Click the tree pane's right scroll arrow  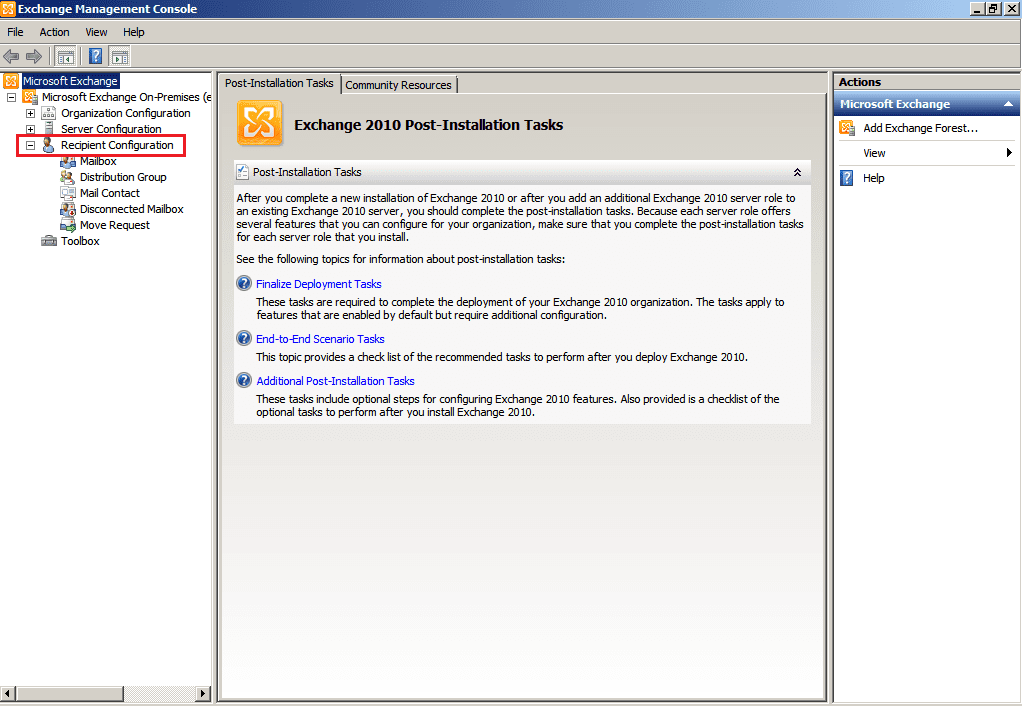(204, 693)
